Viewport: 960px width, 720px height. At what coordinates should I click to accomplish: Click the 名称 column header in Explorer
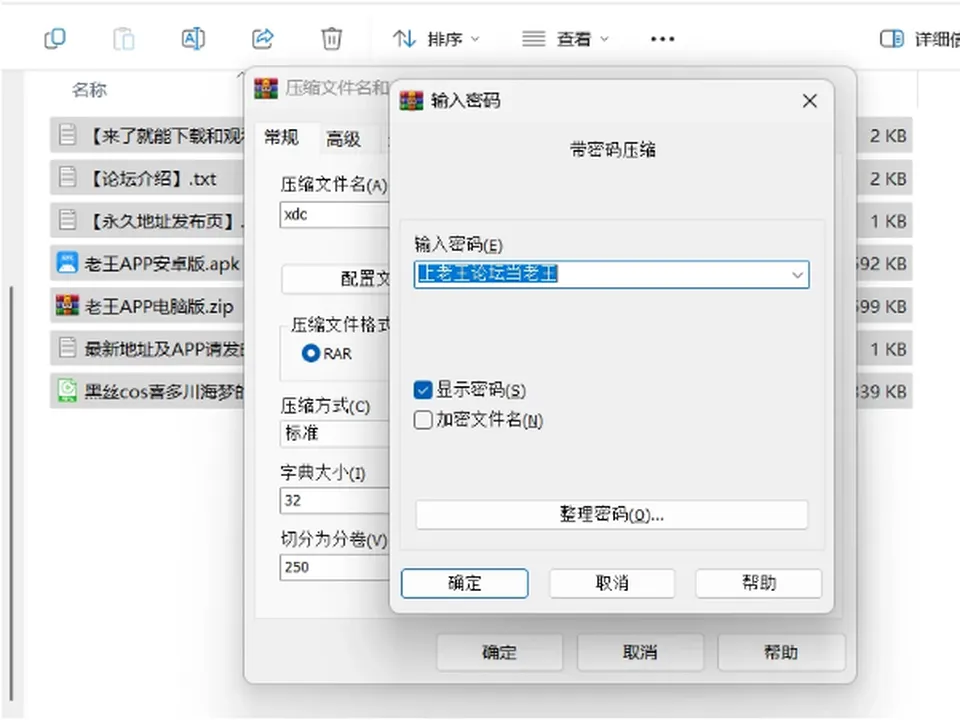pos(89,90)
